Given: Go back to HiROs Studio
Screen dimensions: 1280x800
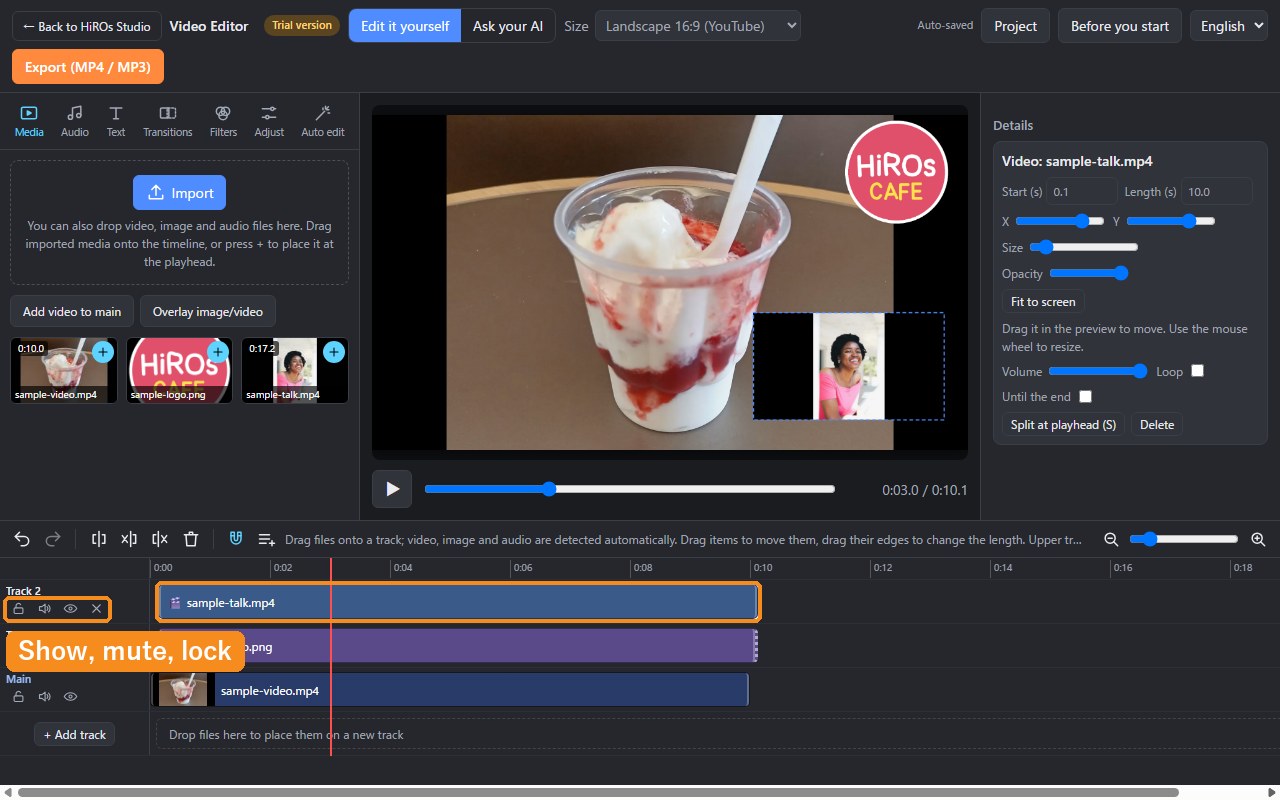Looking at the screenshot, I should tap(87, 26).
